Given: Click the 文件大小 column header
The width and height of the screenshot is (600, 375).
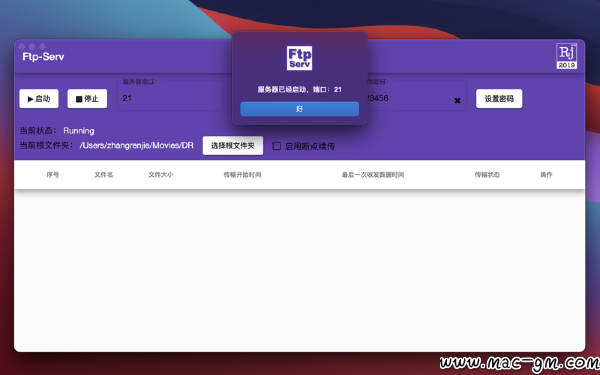Looking at the screenshot, I should pos(161,175).
